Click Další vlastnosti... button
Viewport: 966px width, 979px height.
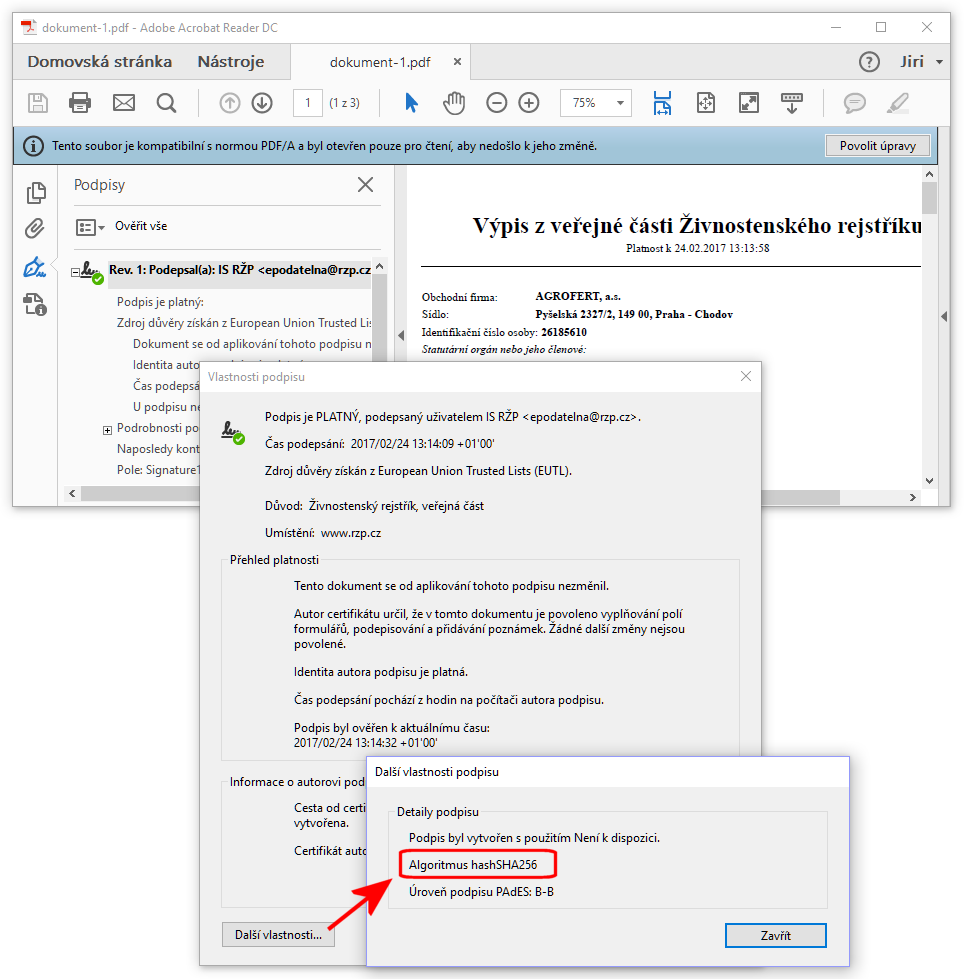click(x=278, y=935)
